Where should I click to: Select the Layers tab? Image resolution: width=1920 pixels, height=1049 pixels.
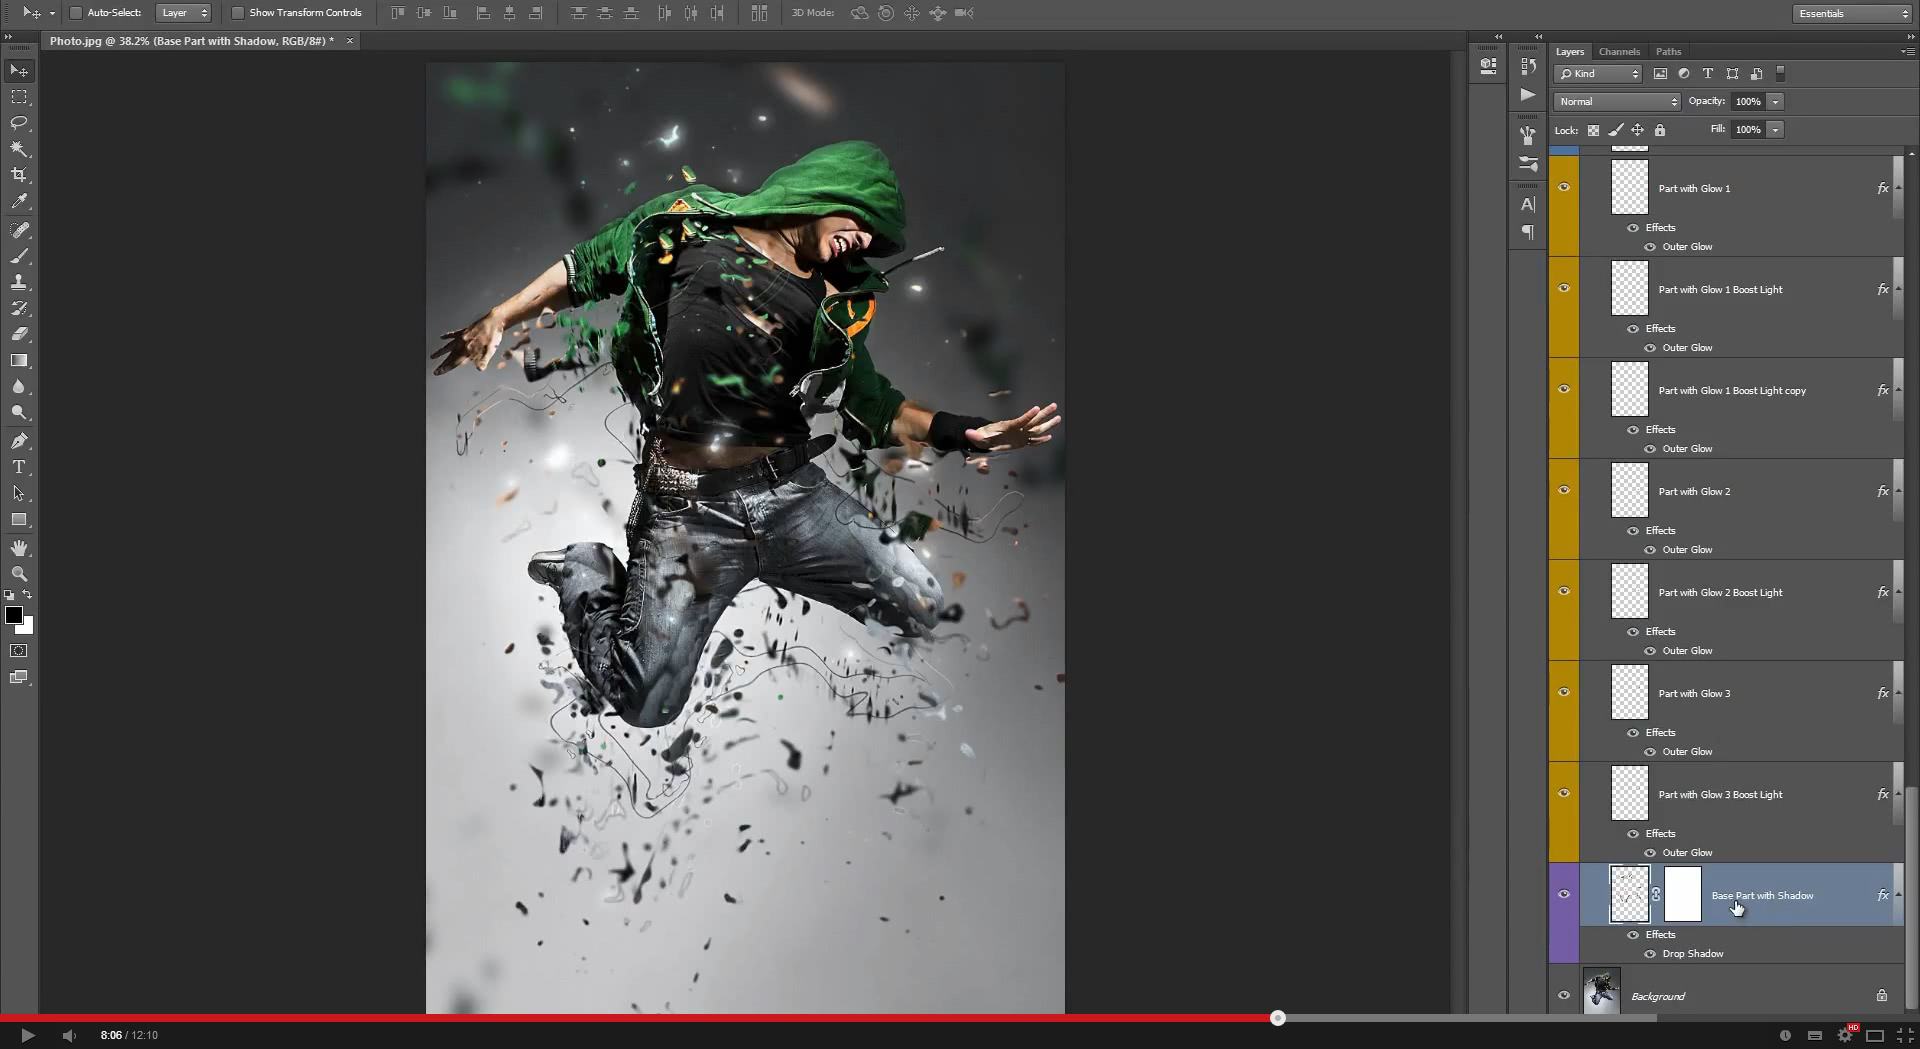(x=1570, y=52)
